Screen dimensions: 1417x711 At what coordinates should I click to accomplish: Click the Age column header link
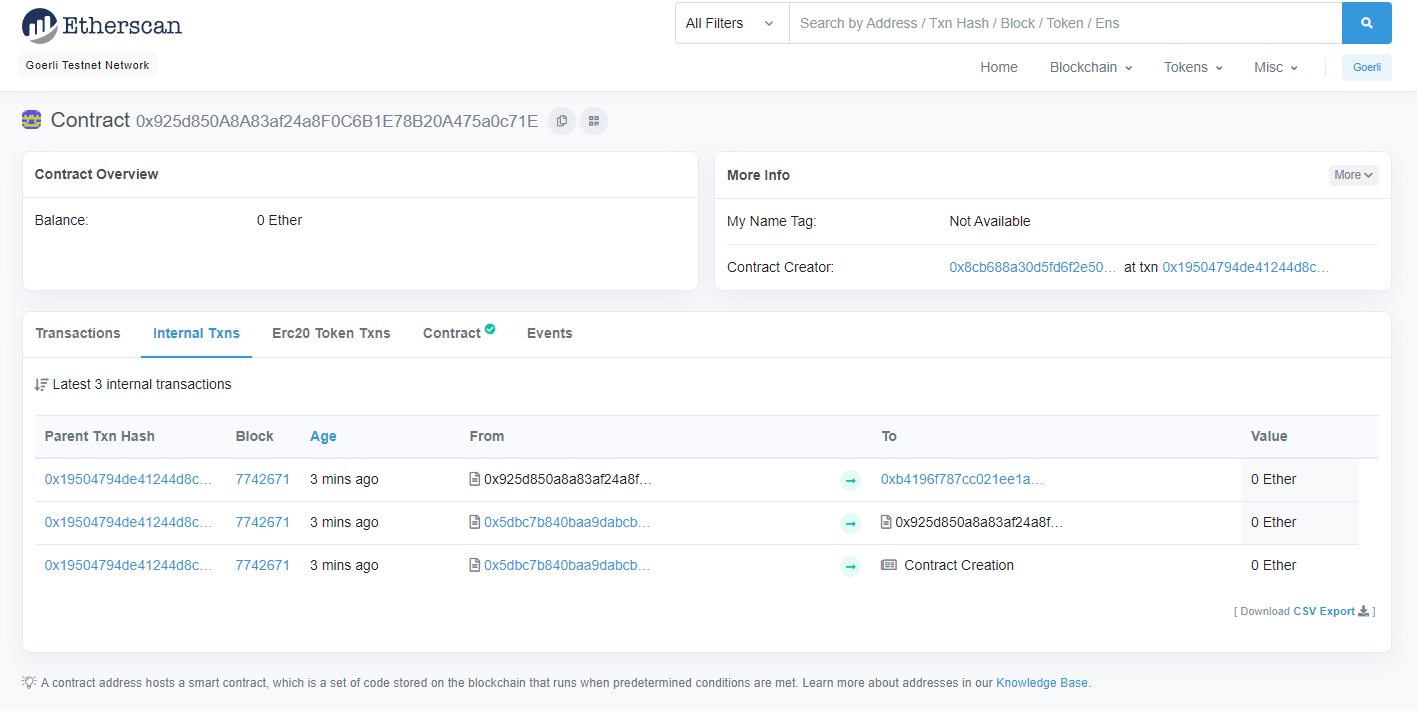click(x=323, y=436)
